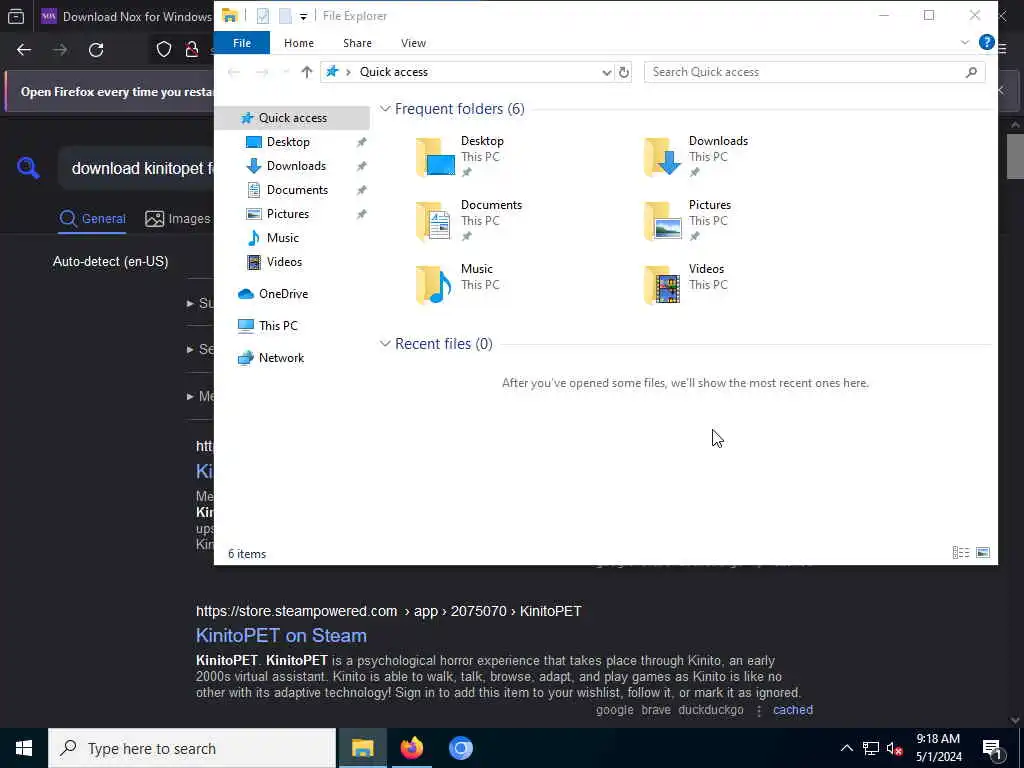Click the search engine magnifier logo
The width and height of the screenshot is (1024, 768).
[x=28, y=168]
